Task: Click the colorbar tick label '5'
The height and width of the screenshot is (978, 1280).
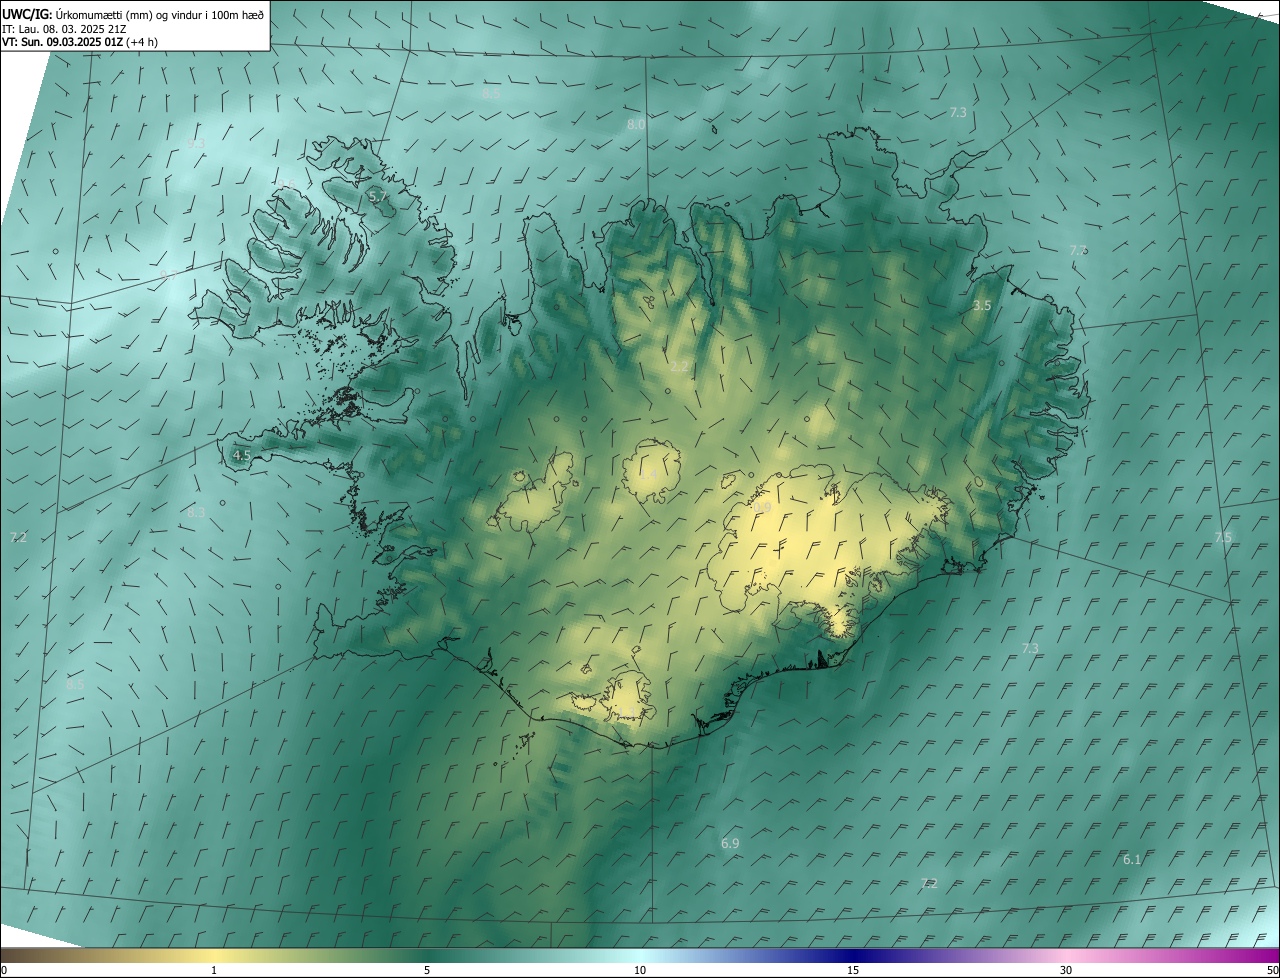Action: point(427,970)
